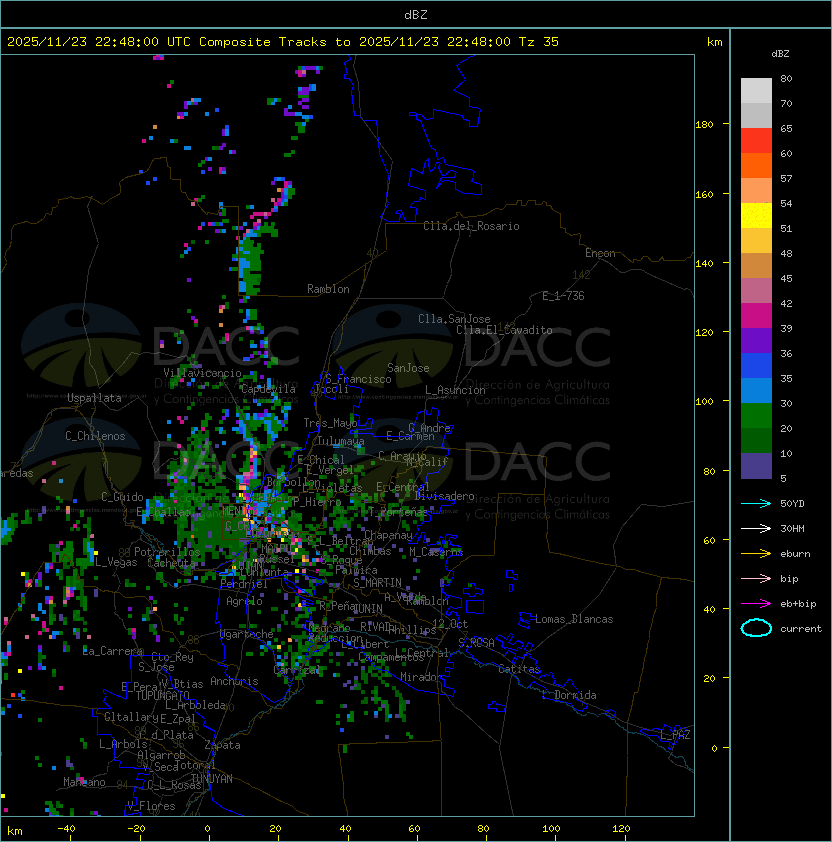
Task: Select the green 20 dBZ color swatch
Action: click(756, 416)
